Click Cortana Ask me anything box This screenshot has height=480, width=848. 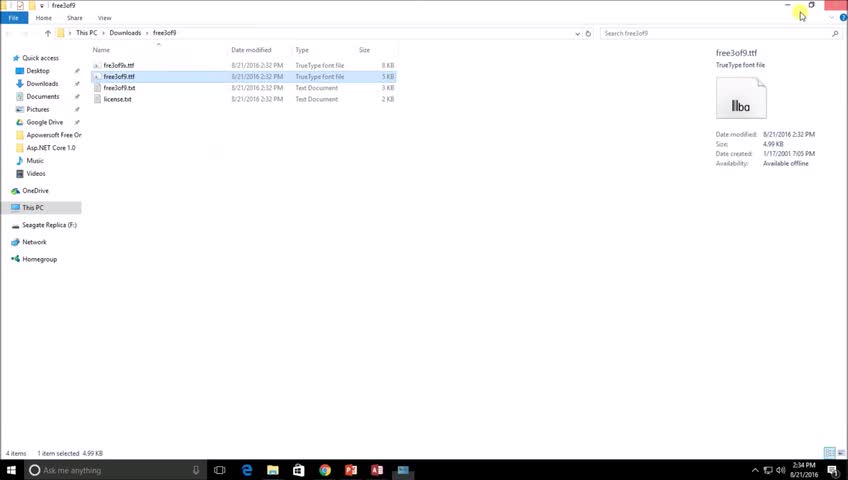pyautogui.click(x=116, y=470)
